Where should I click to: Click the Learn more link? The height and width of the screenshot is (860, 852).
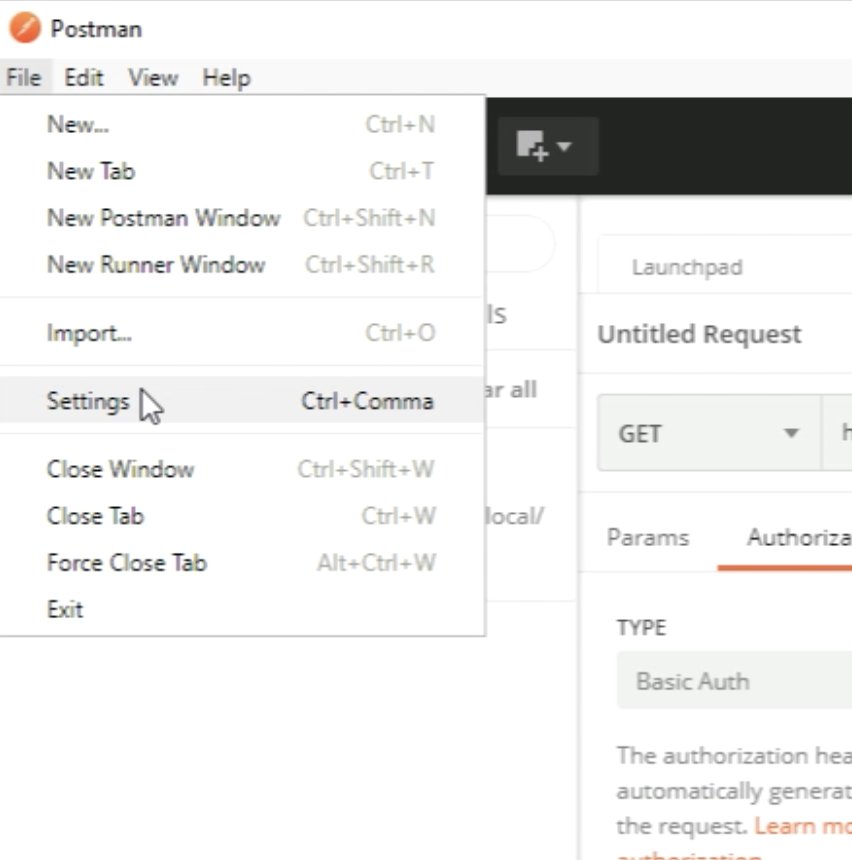(800, 826)
